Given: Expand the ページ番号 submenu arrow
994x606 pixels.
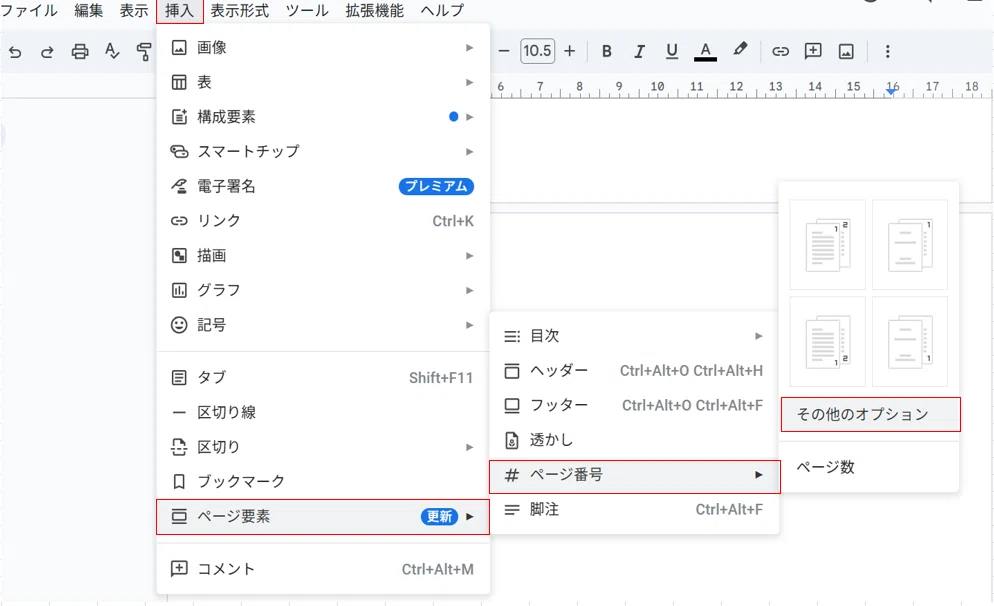Looking at the screenshot, I should 758,475.
